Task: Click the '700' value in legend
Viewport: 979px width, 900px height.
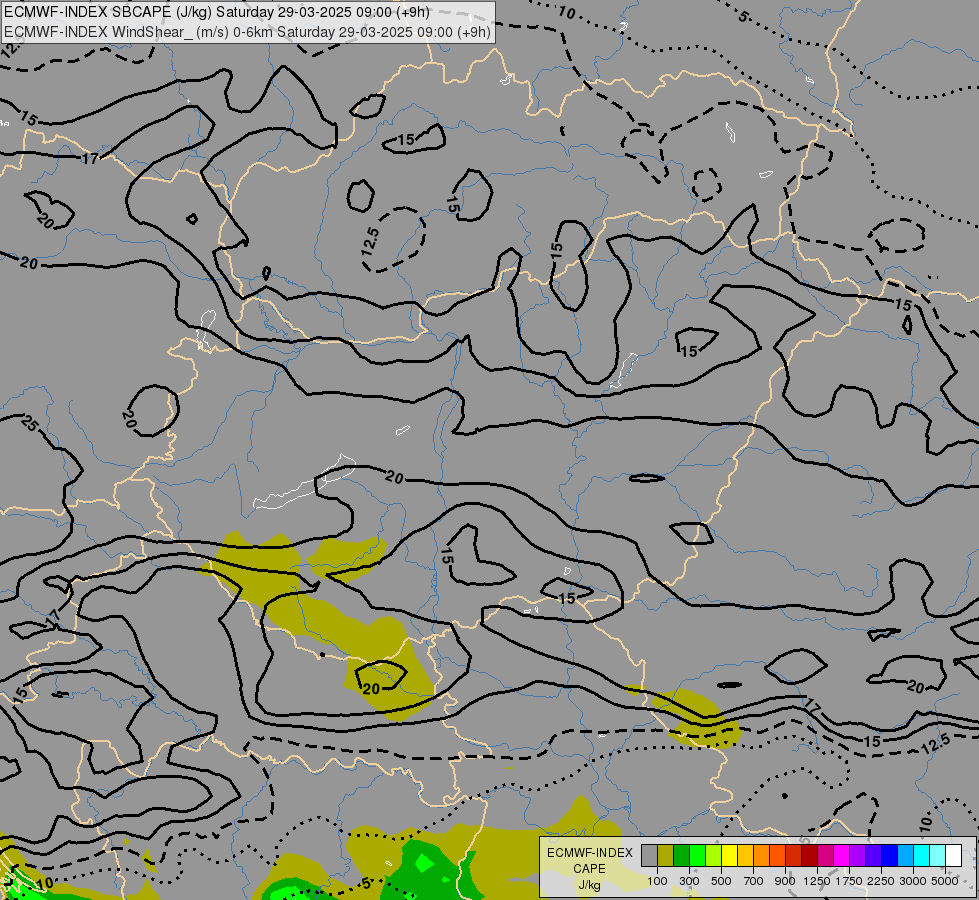Action: click(754, 881)
